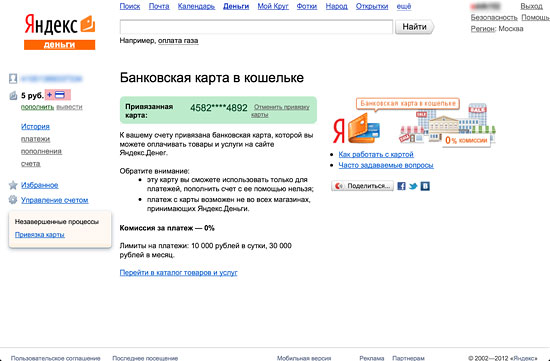Open пополнения in the sidebar
Screen dimensions: 550x361
tap(41, 152)
